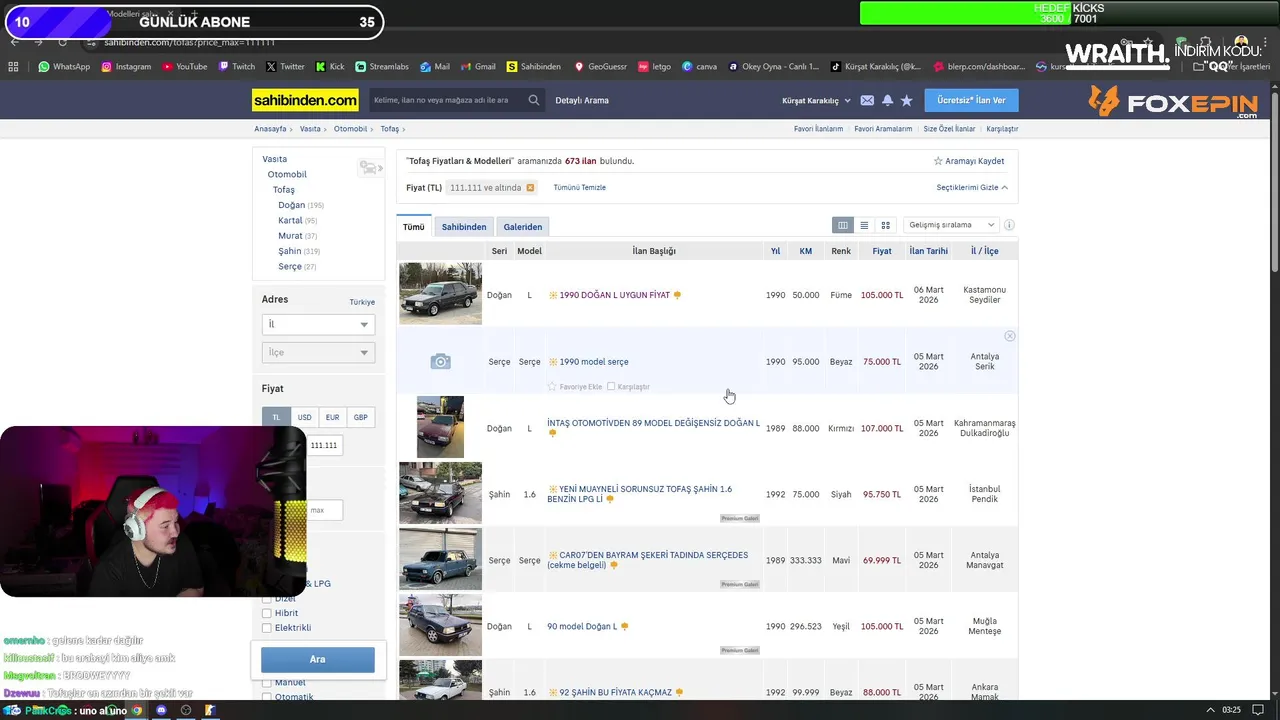Open the İl province dropdown
Image resolution: width=1280 pixels, height=720 pixels.
(318, 324)
